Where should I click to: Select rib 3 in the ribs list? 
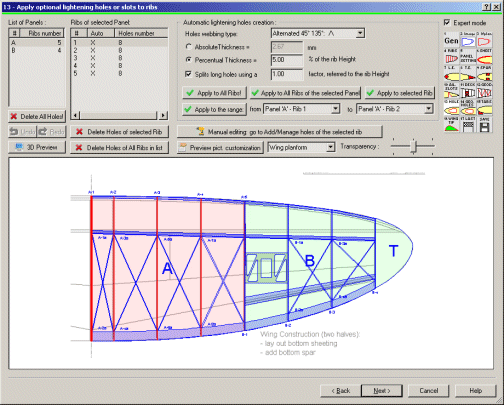coord(119,58)
